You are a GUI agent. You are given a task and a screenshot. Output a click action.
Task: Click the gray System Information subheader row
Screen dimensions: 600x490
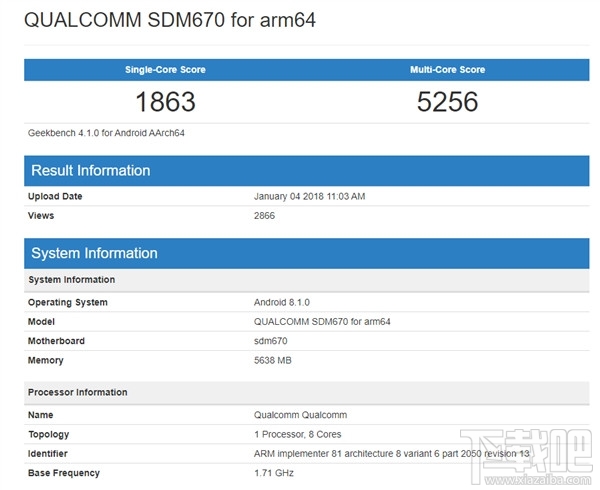(307, 280)
